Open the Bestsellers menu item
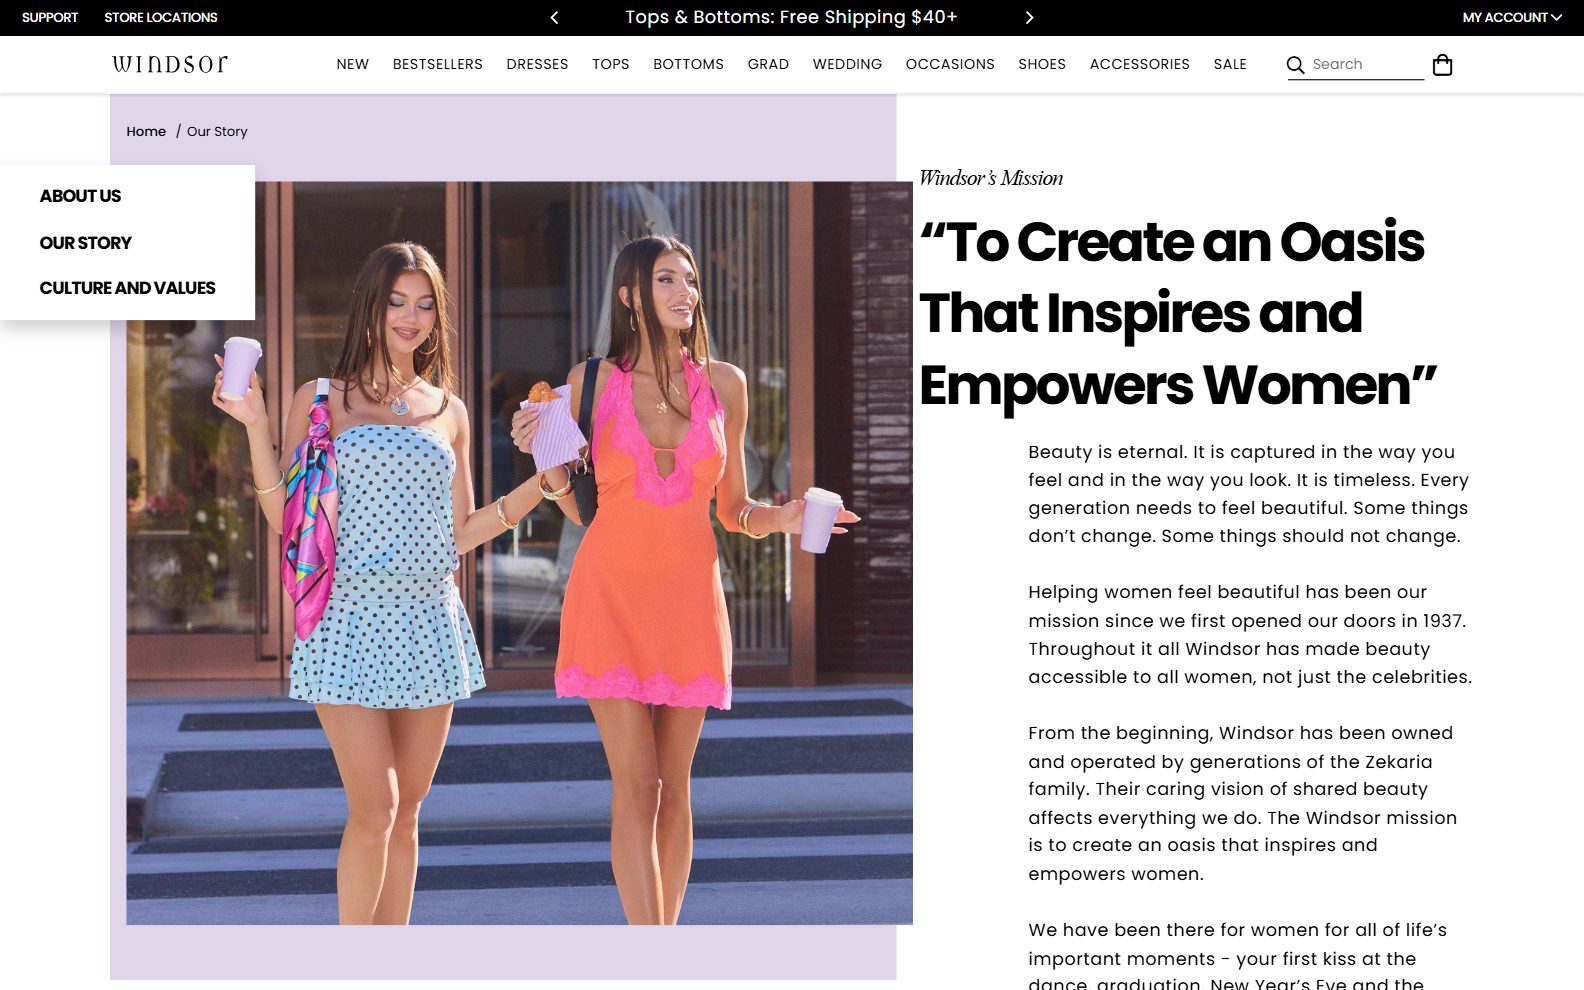The width and height of the screenshot is (1584, 990). [438, 64]
